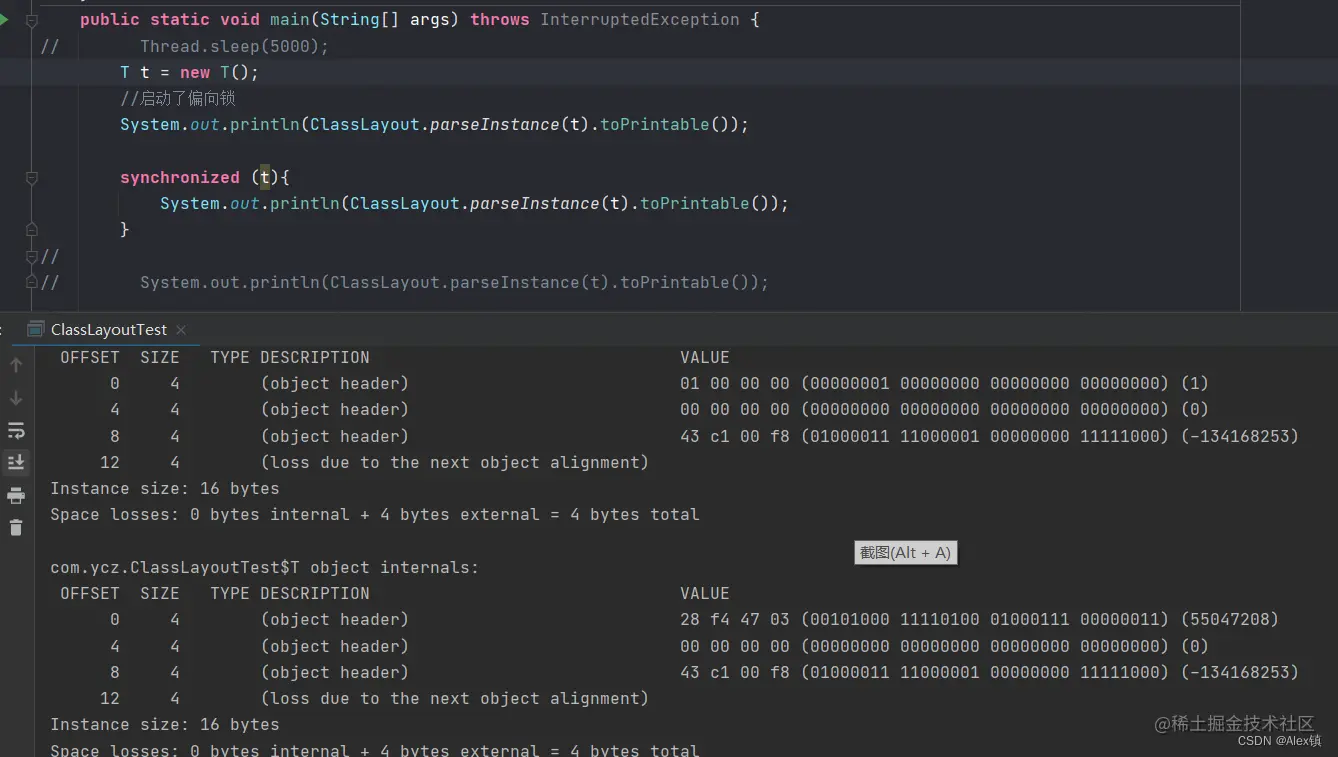Click the 'T t = new T();' line
Viewport: 1338px width, 757px height.
pyautogui.click(x=189, y=72)
